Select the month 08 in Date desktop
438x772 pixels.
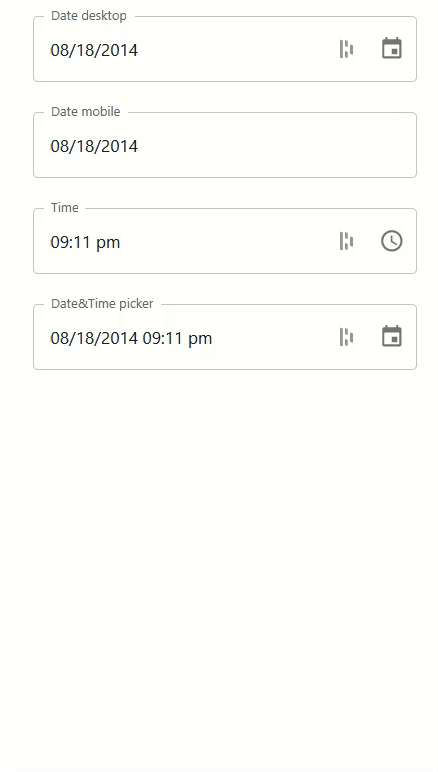(x=59, y=50)
